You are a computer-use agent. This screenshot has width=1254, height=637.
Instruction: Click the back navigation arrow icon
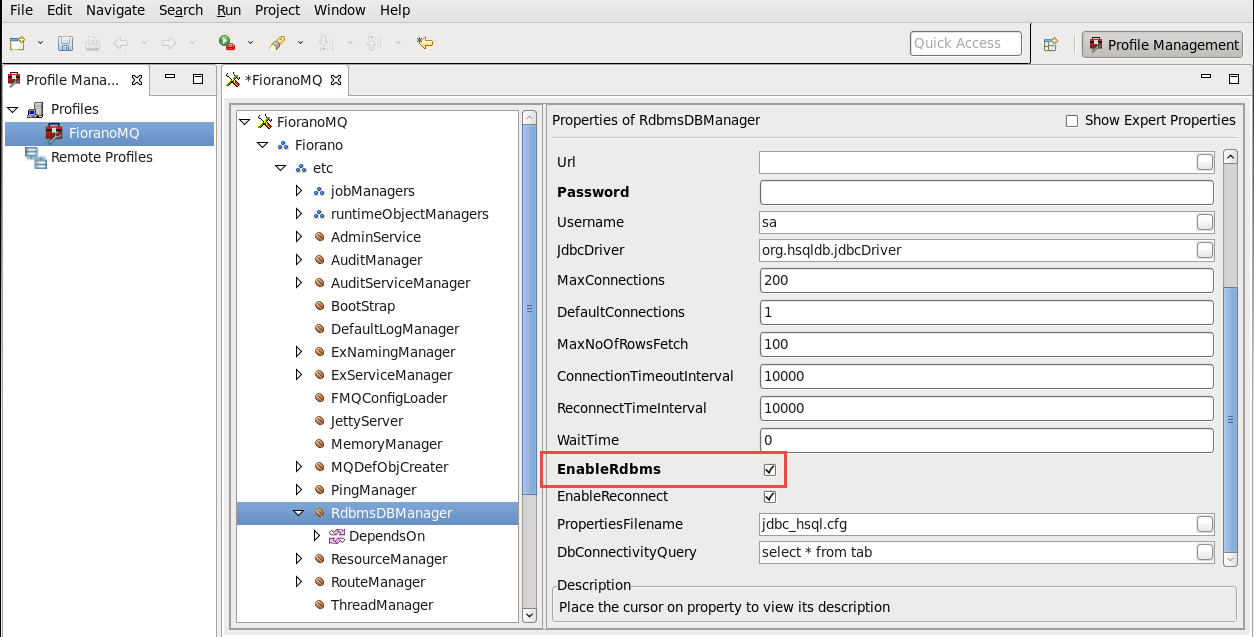(121, 43)
